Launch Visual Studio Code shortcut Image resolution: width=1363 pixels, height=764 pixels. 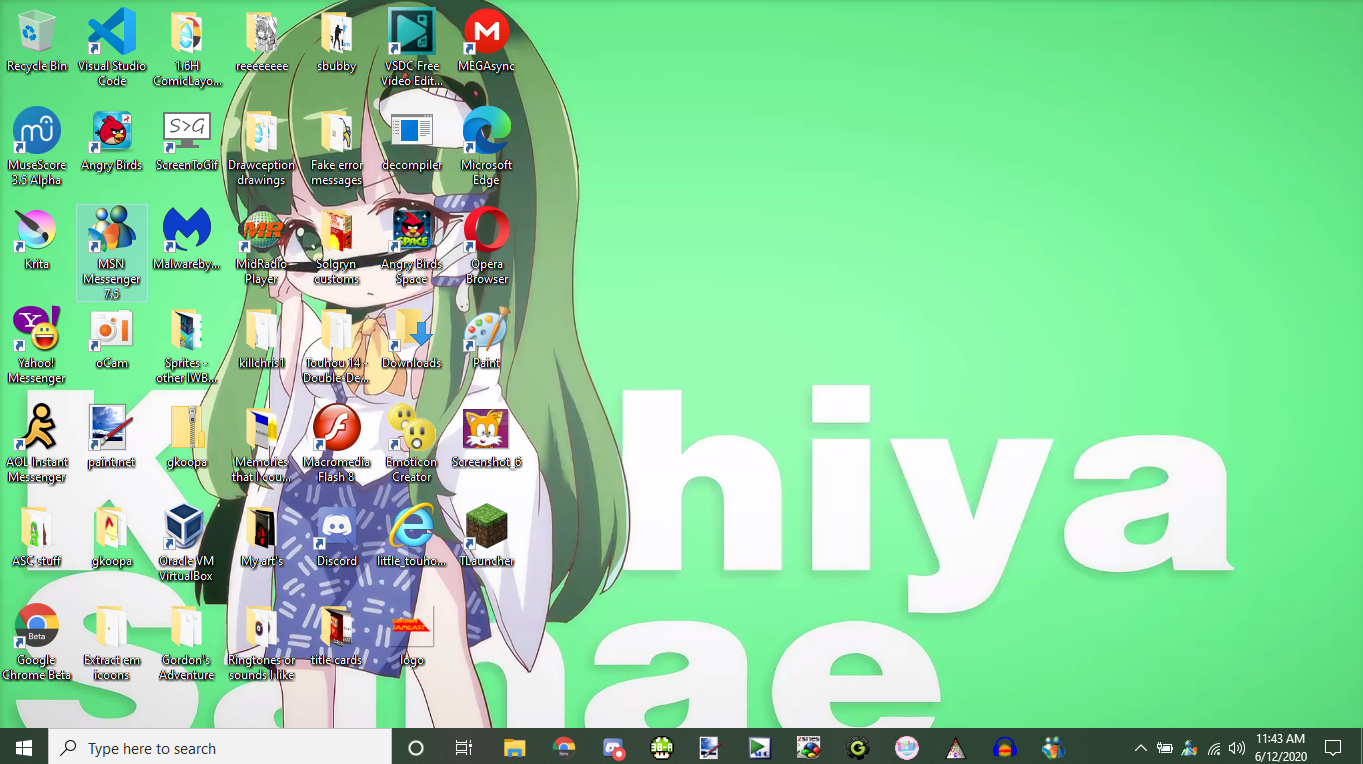(x=112, y=48)
